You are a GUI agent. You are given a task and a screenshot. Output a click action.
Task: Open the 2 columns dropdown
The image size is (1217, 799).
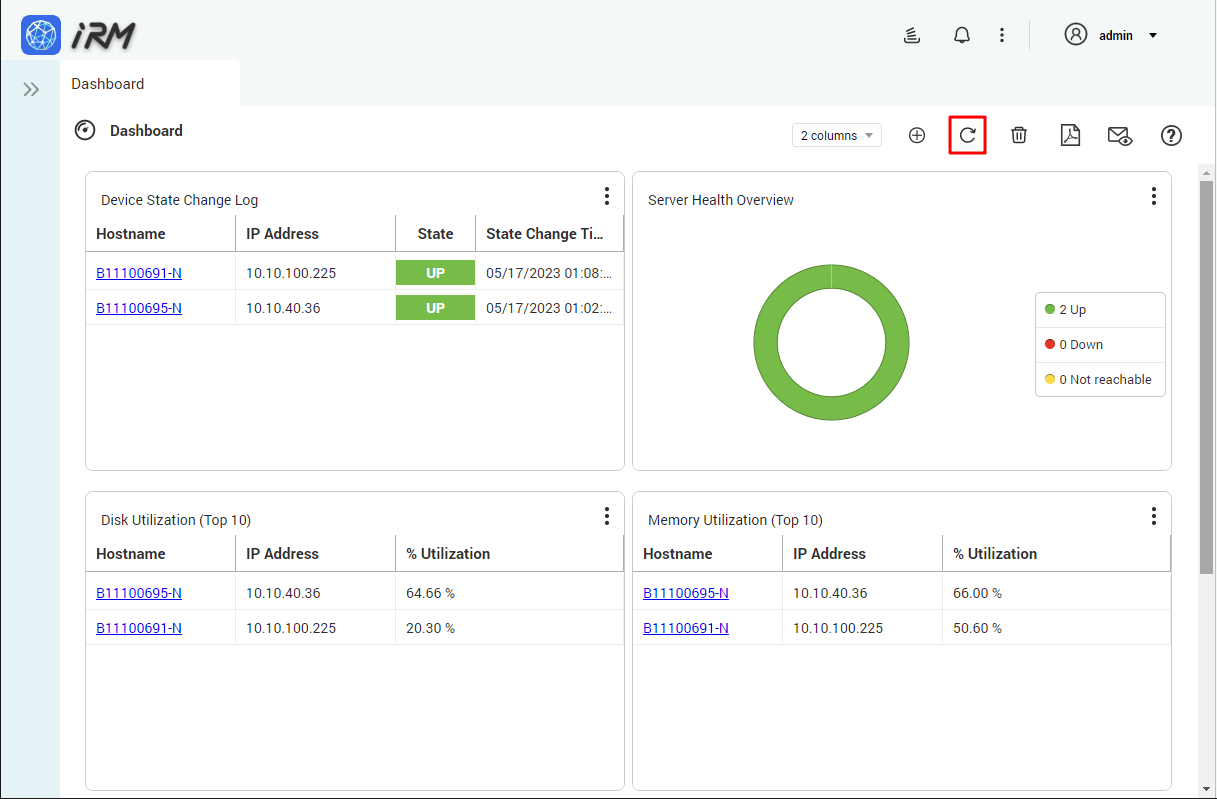tap(836, 135)
